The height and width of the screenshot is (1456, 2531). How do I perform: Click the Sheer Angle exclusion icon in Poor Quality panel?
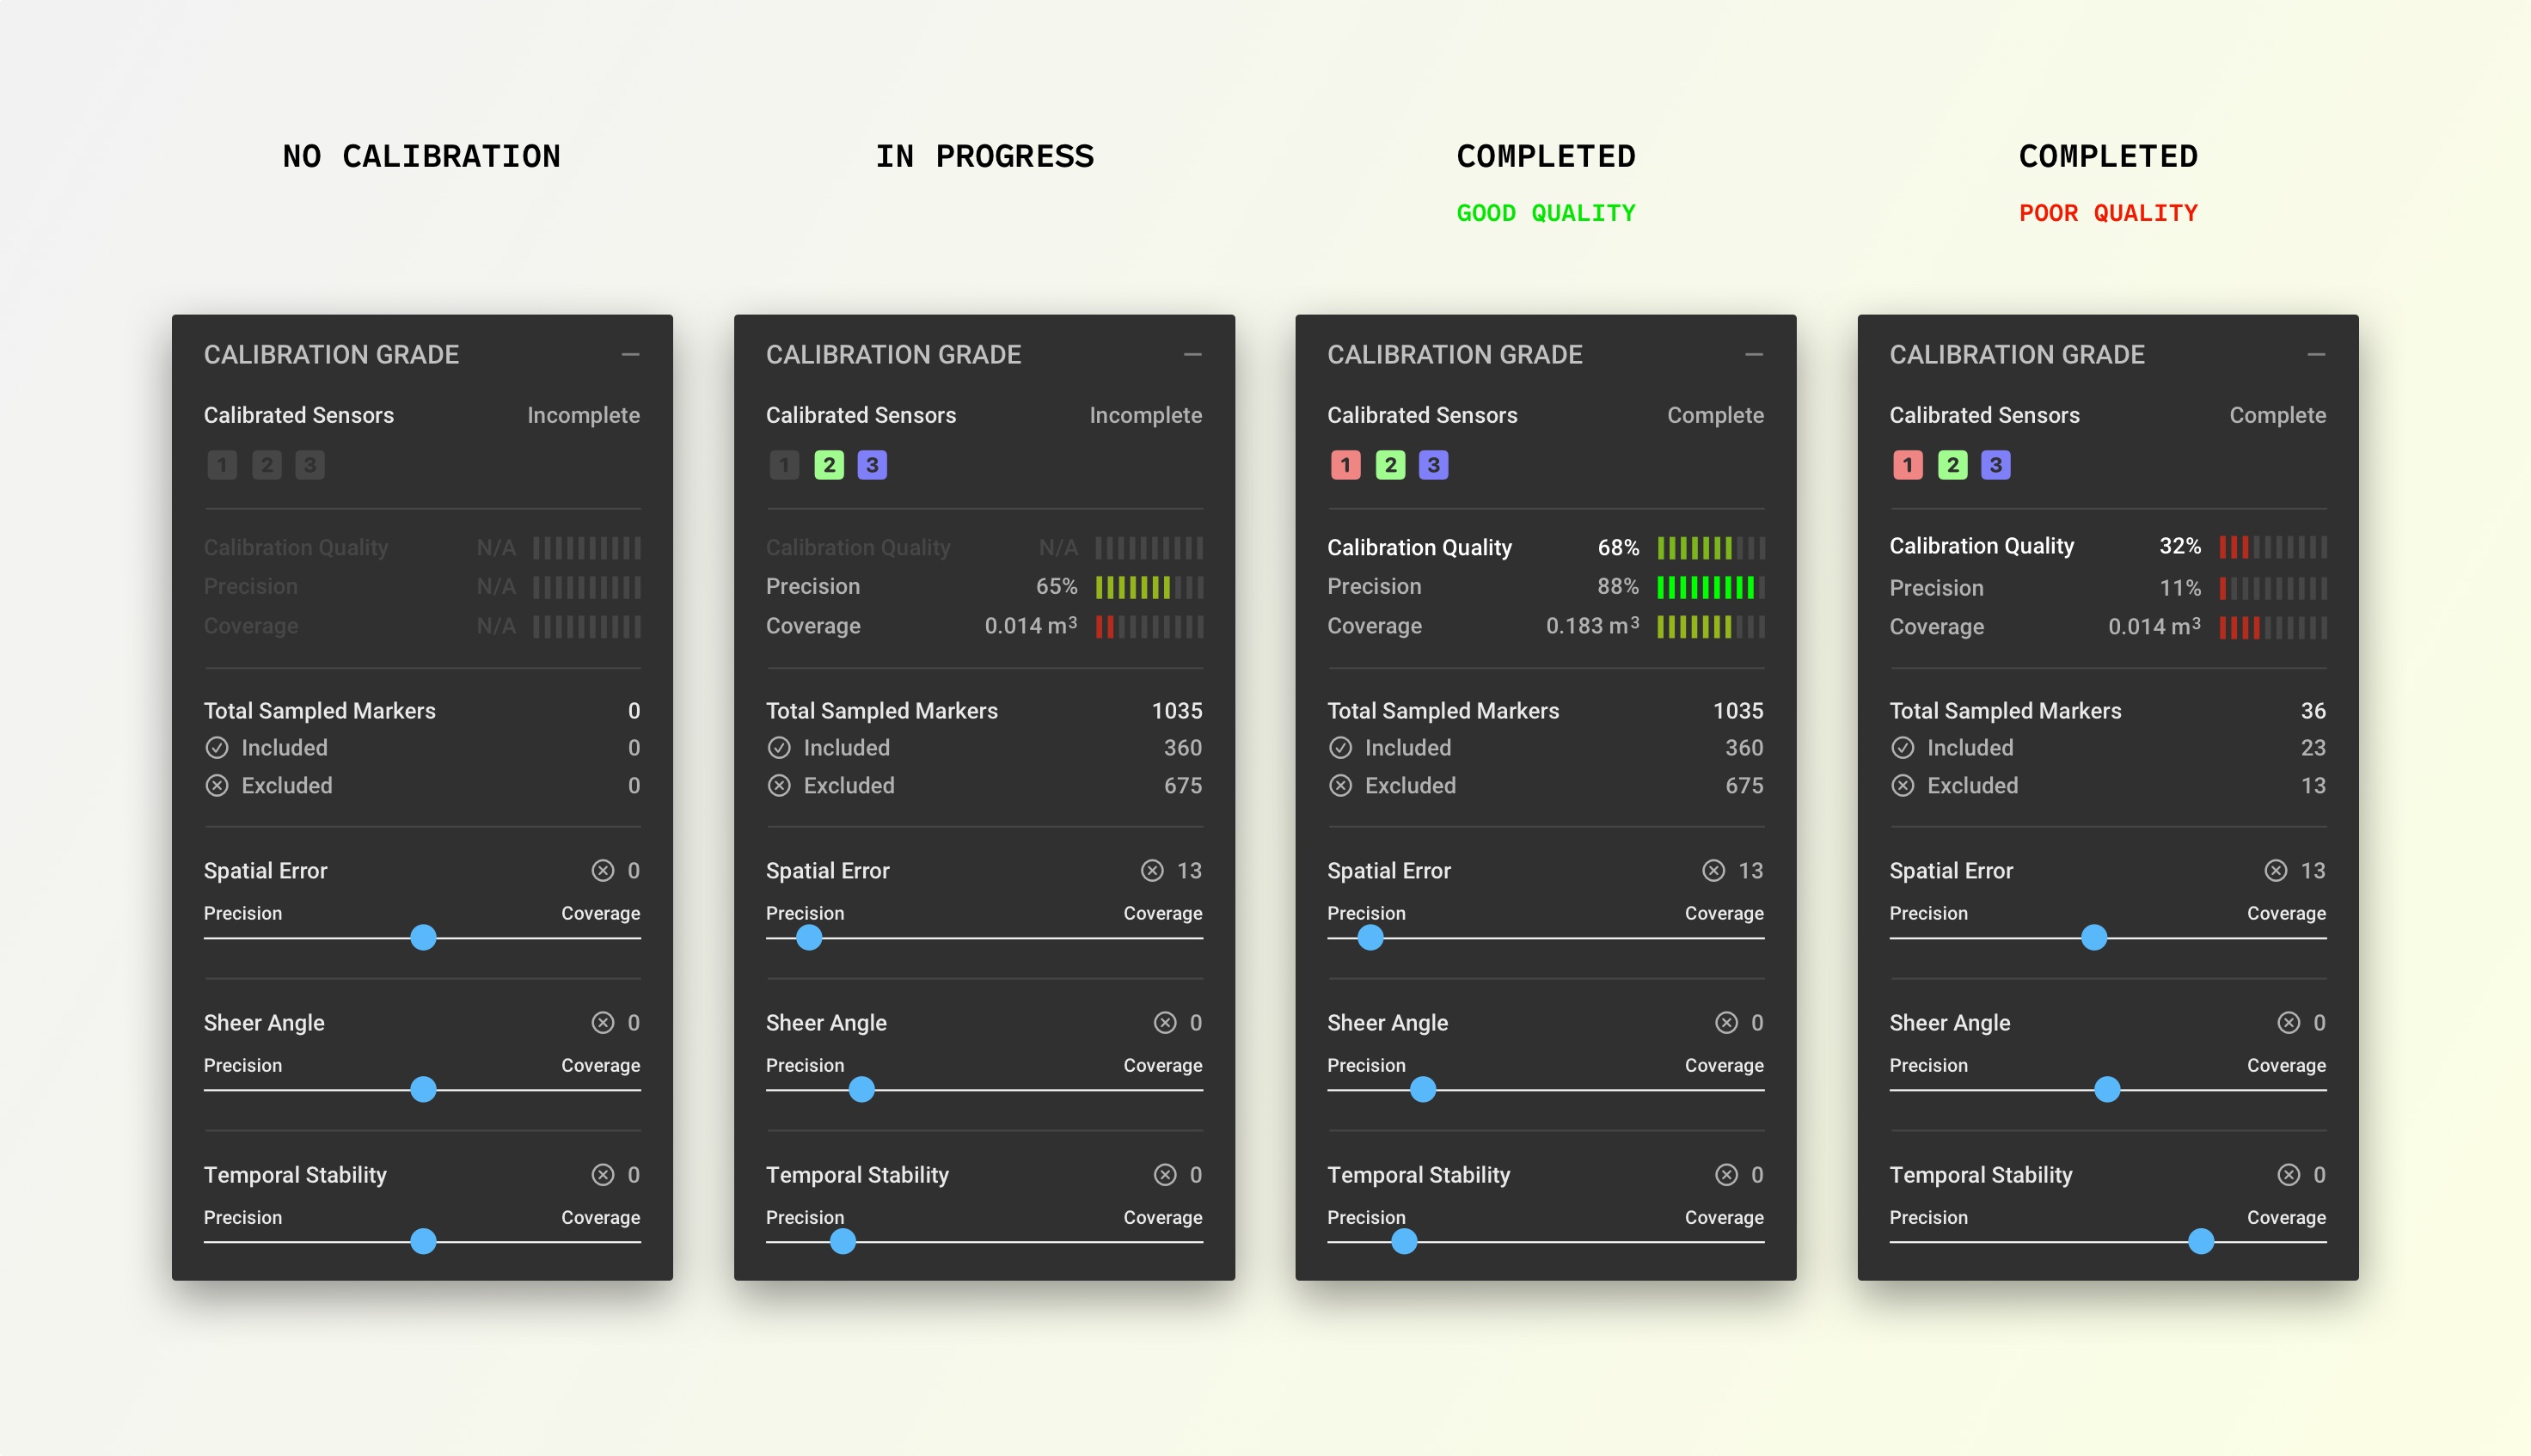pos(2289,1022)
